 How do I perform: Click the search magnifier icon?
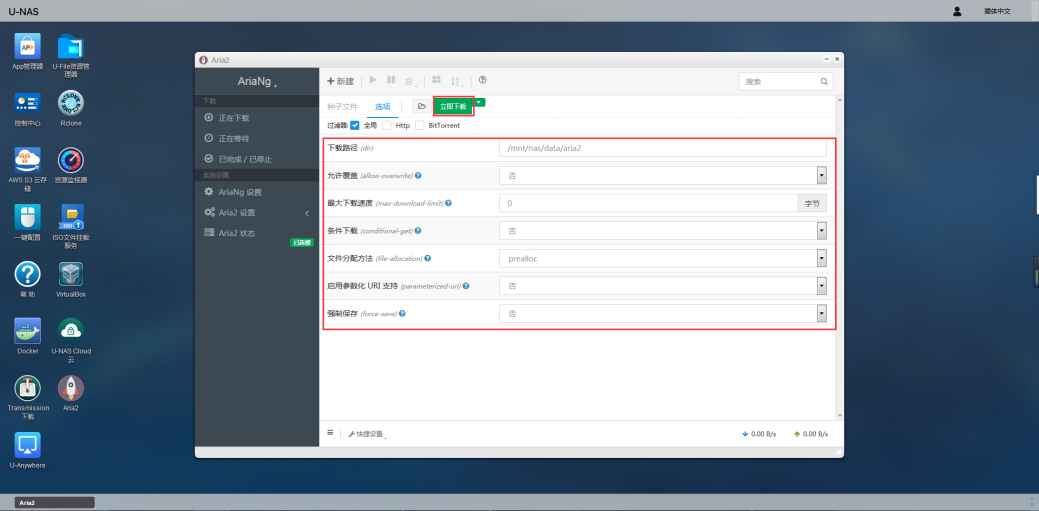824,82
